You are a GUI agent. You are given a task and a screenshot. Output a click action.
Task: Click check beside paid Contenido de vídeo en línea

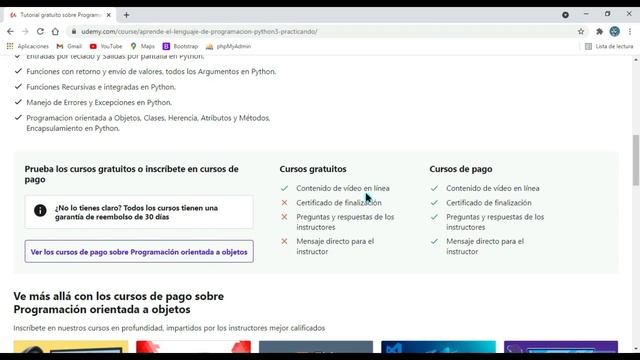(434, 188)
